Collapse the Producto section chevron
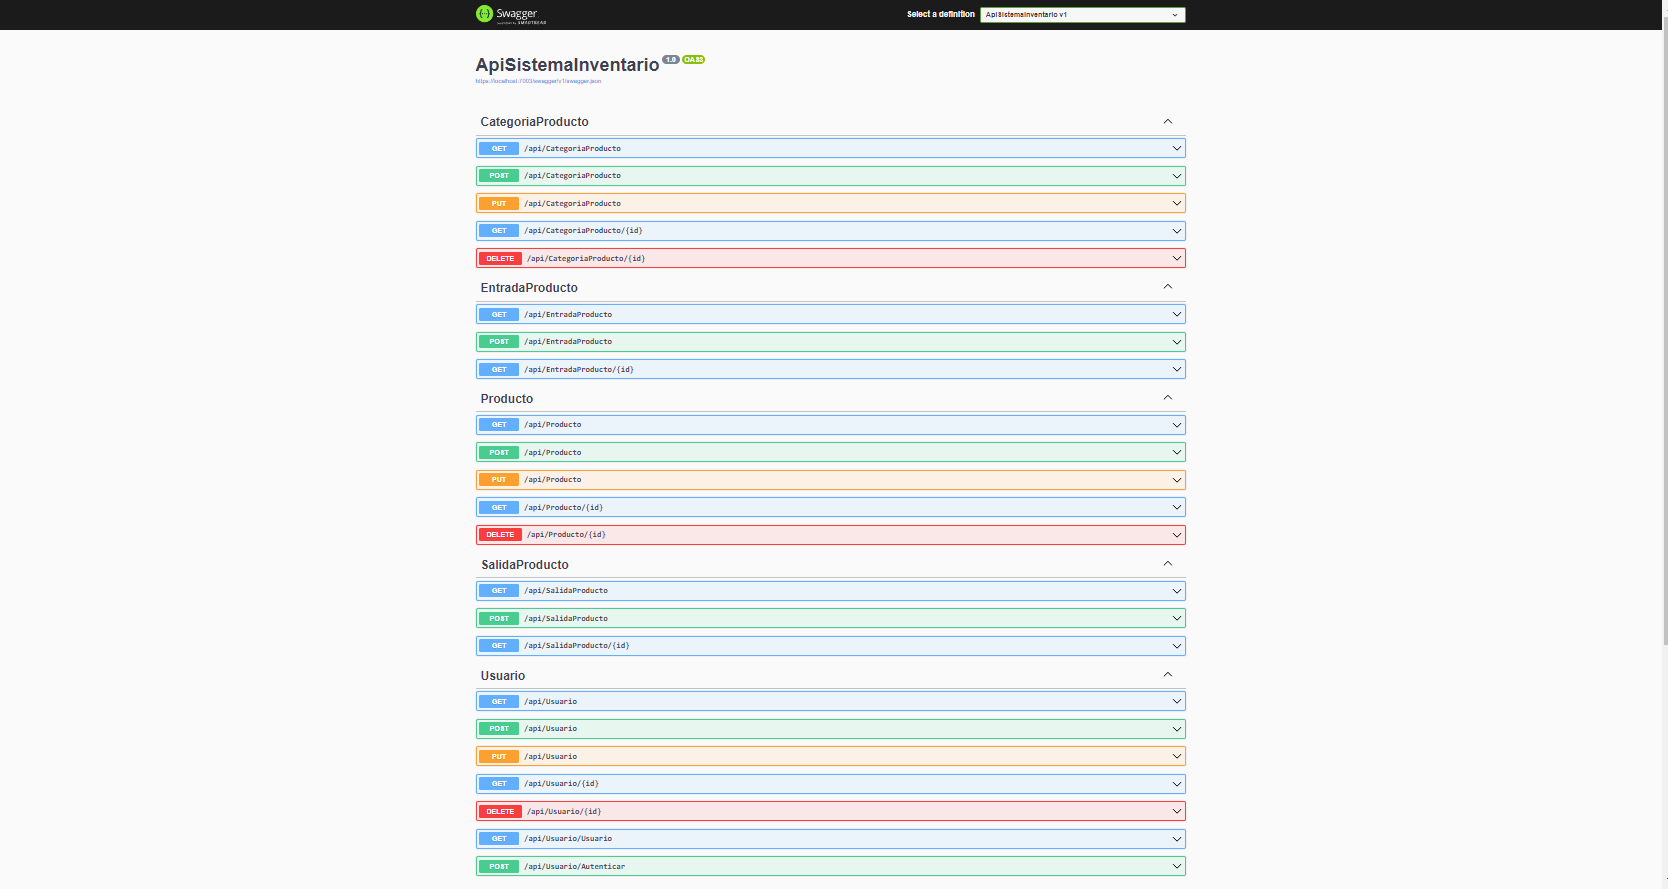Image resolution: width=1668 pixels, height=889 pixels. click(1167, 398)
